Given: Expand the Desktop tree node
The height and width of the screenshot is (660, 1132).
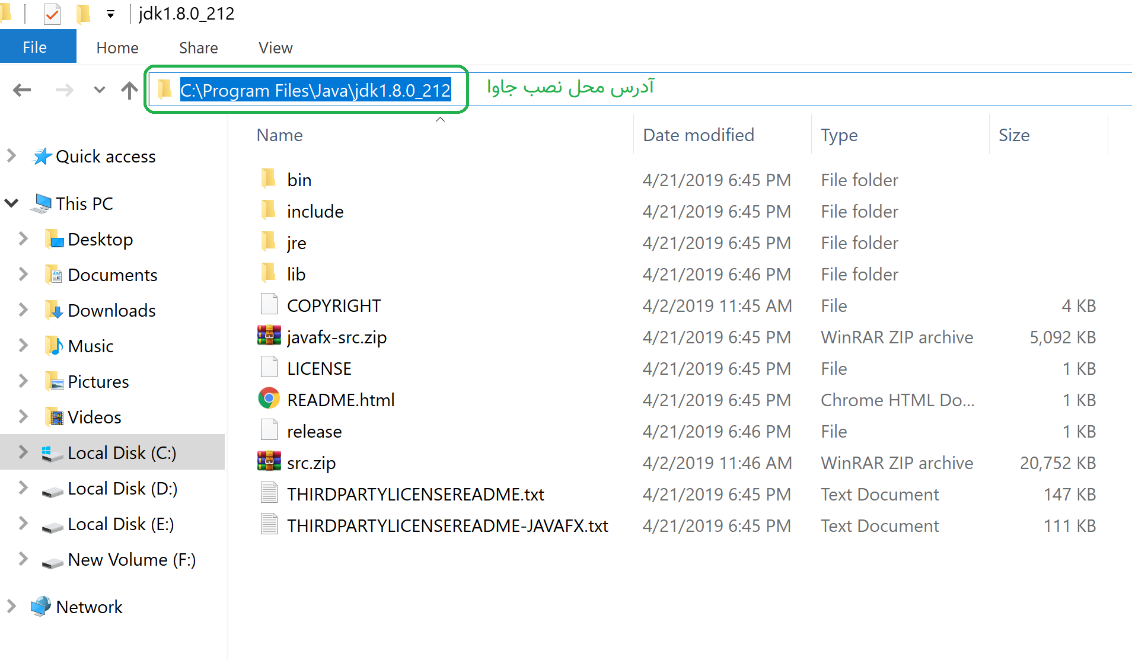Looking at the screenshot, I should 23,238.
